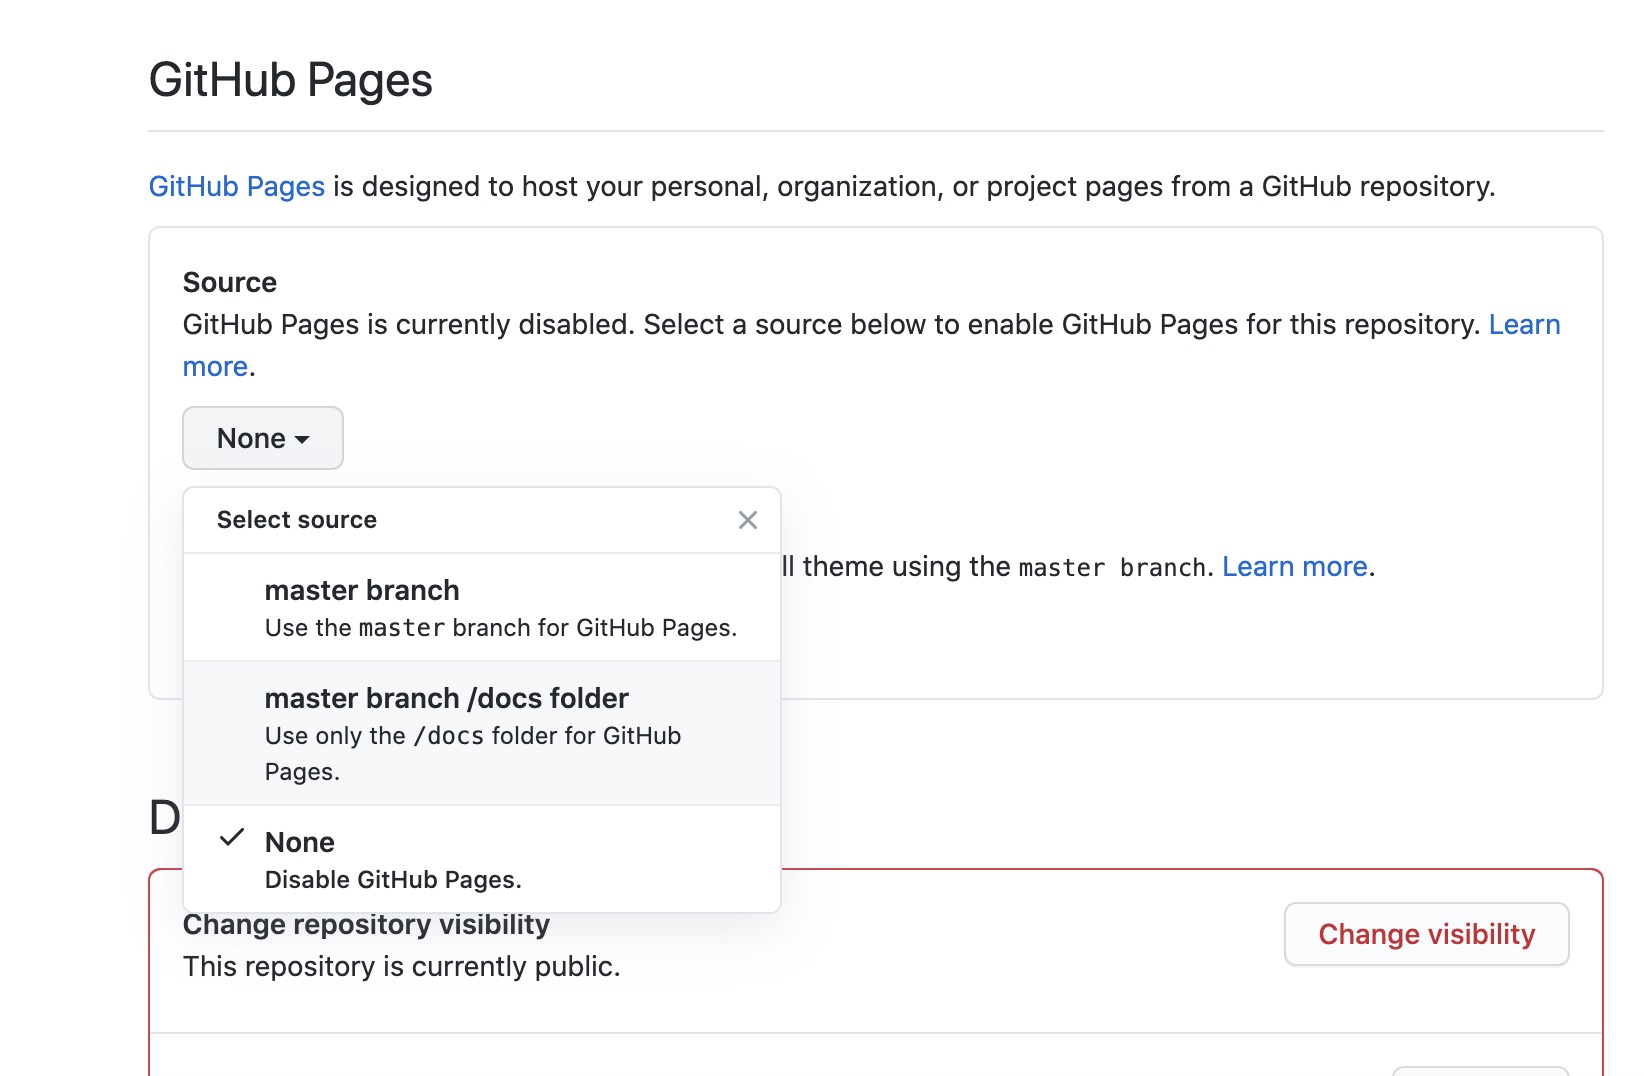Click the Change visibility button
The image size is (1644, 1076).
1426,934
